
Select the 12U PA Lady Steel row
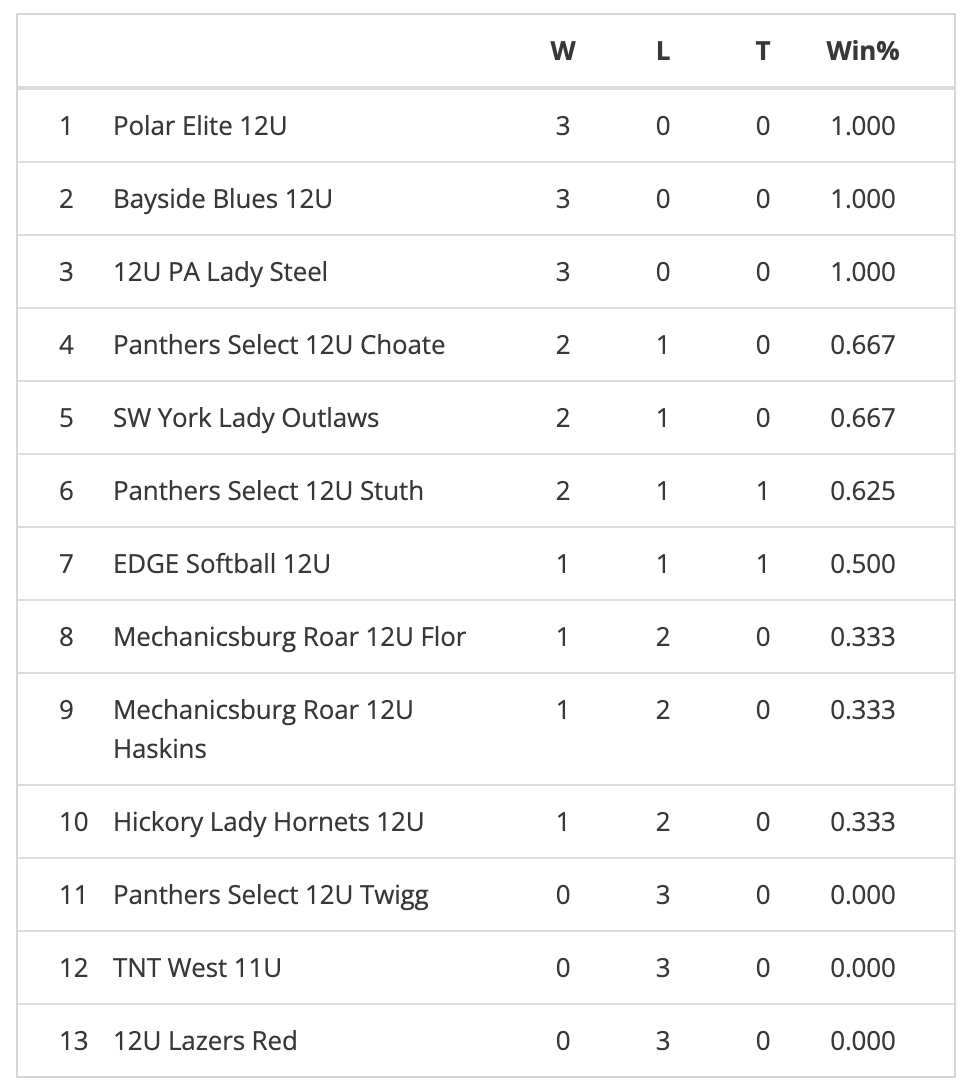click(220, 272)
